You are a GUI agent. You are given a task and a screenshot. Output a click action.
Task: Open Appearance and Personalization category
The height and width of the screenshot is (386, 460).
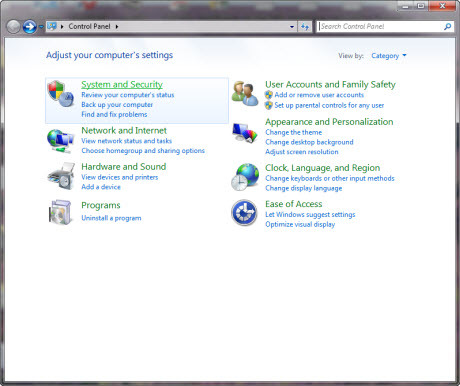[329, 122]
